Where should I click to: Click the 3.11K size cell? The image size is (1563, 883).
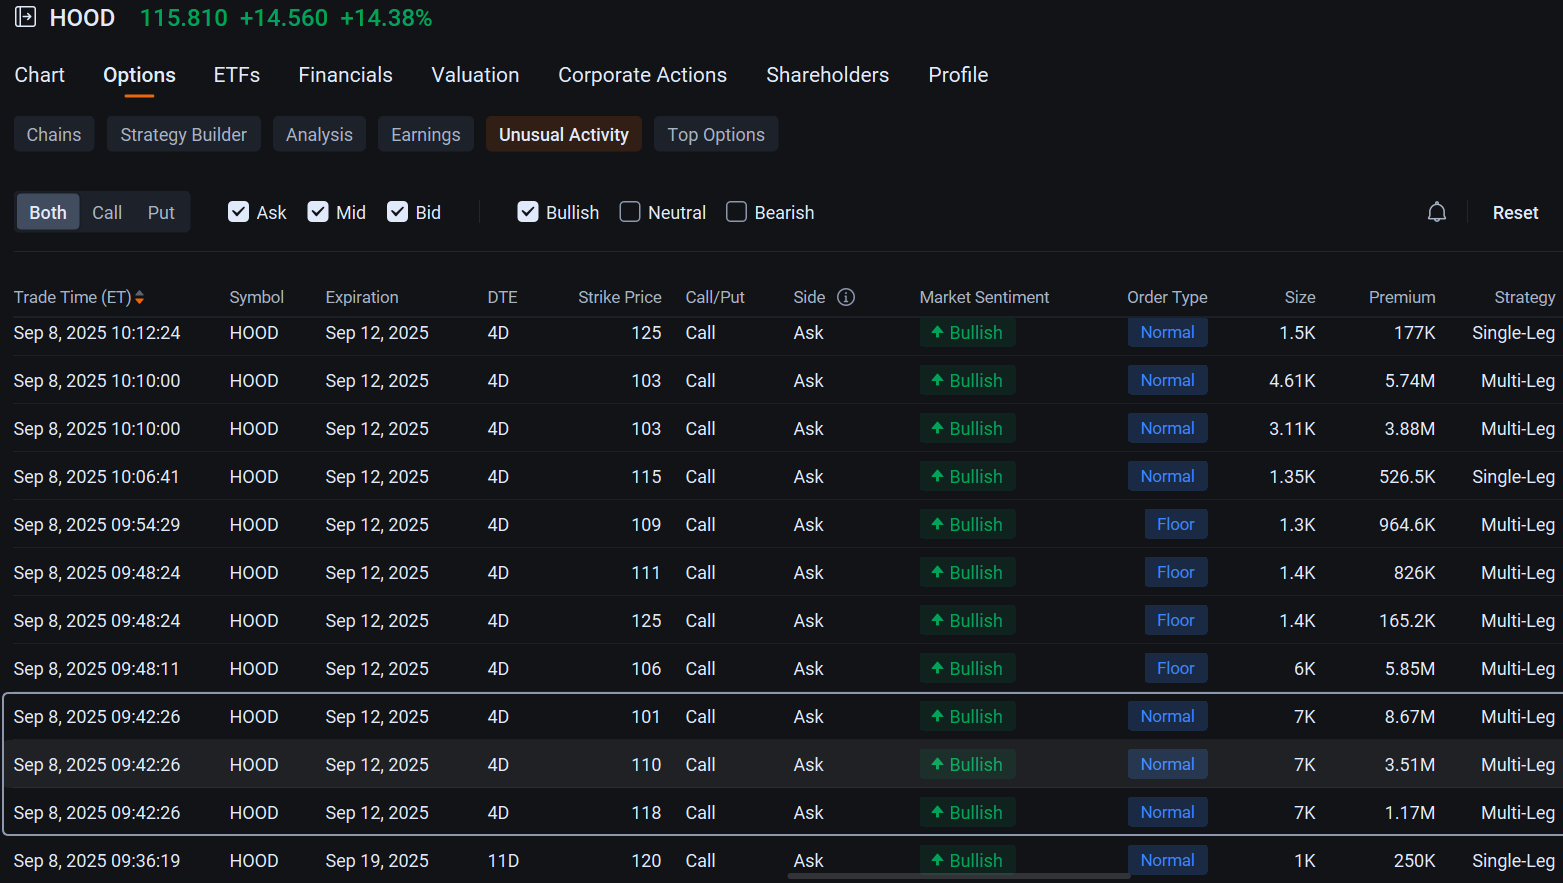tap(1292, 429)
